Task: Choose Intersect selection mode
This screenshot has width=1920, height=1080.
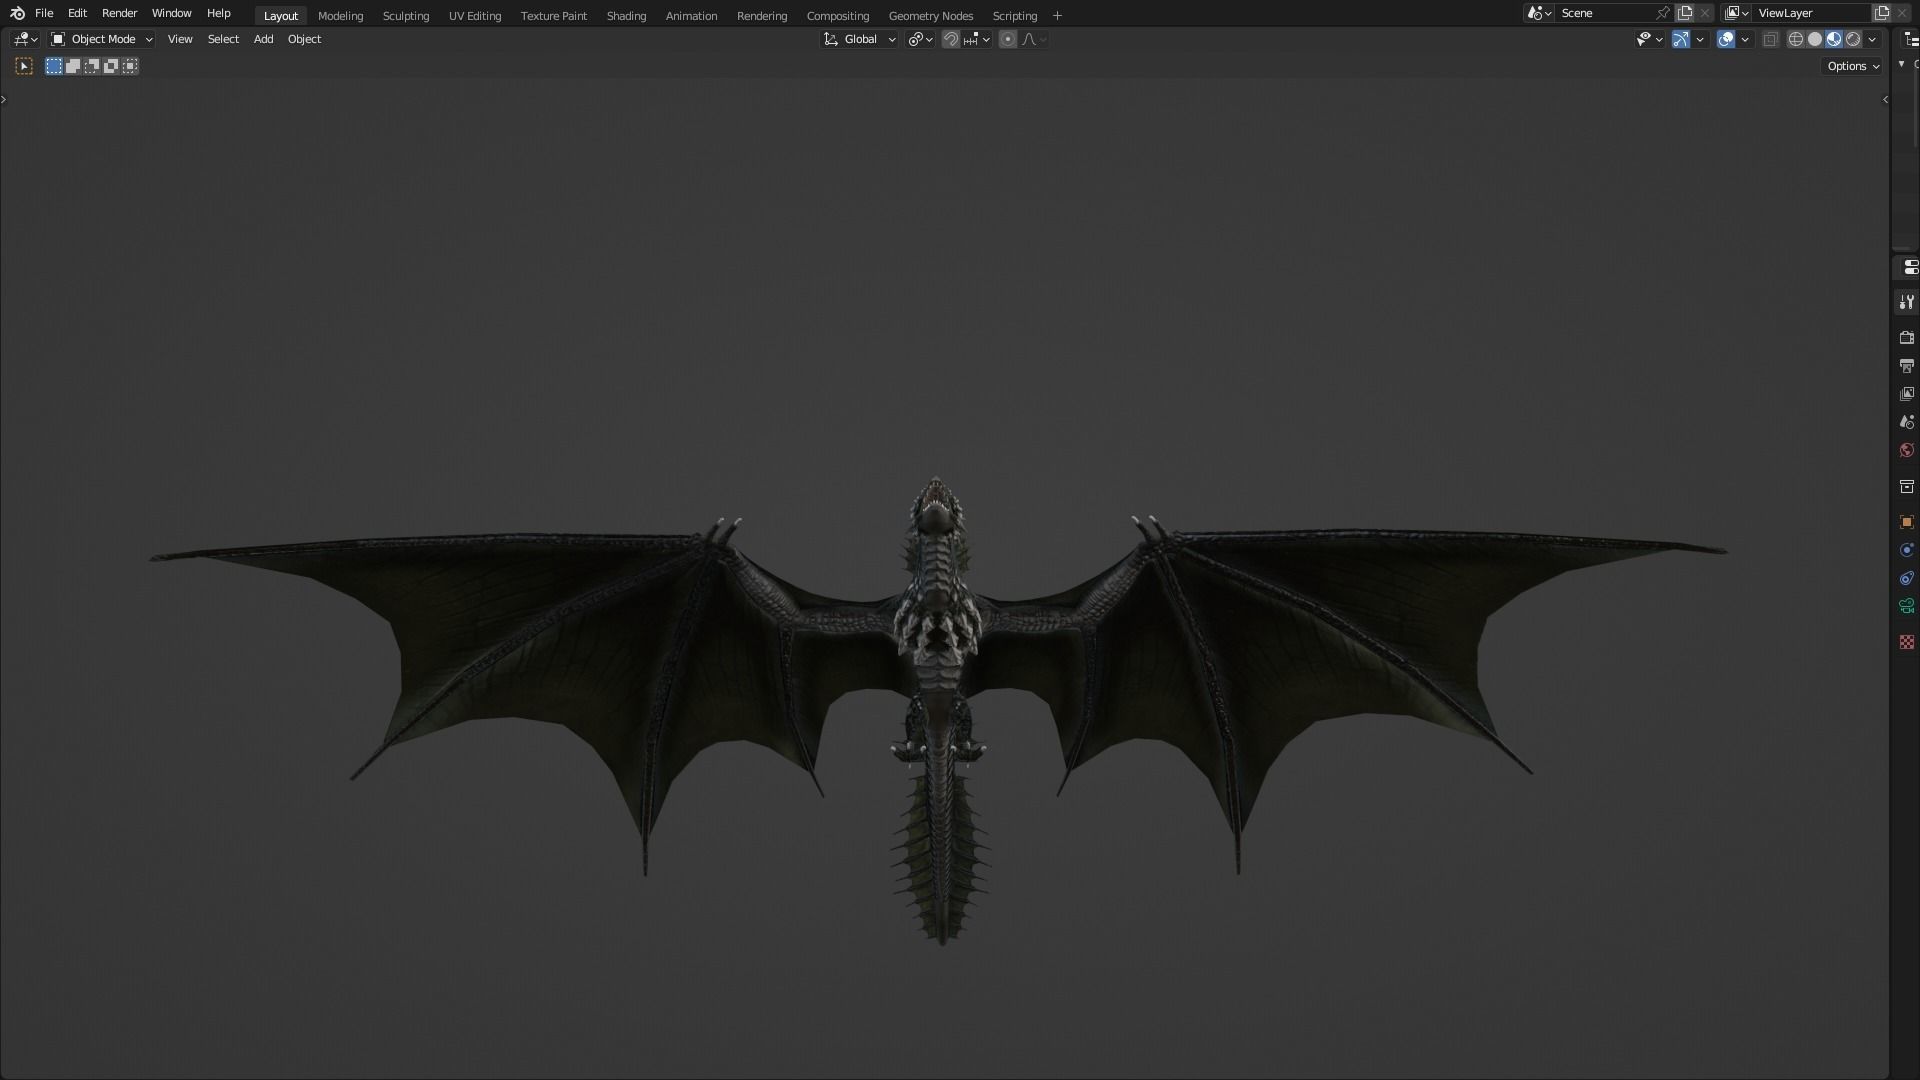Action: pos(130,66)
